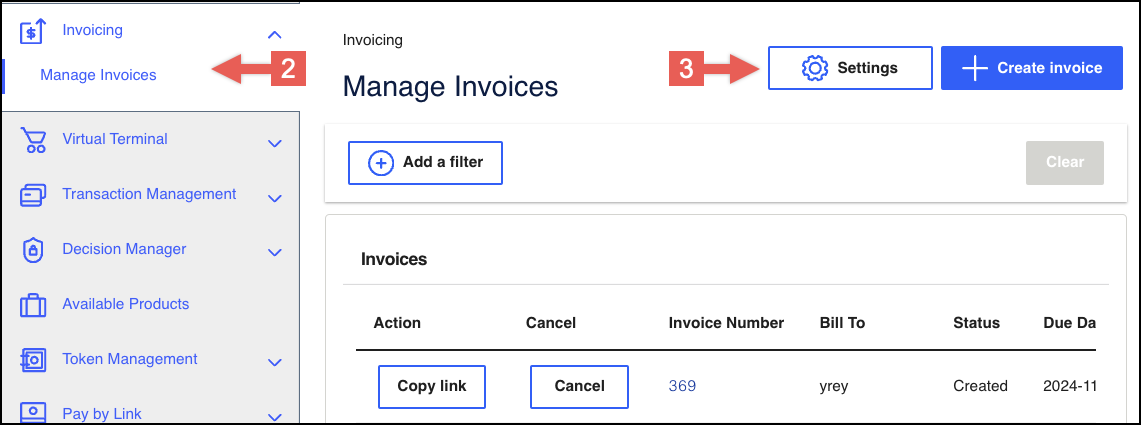Click the Pay by Link icon
The width and height of the screenshot is (1141, 425).
(x=34, y=412)
